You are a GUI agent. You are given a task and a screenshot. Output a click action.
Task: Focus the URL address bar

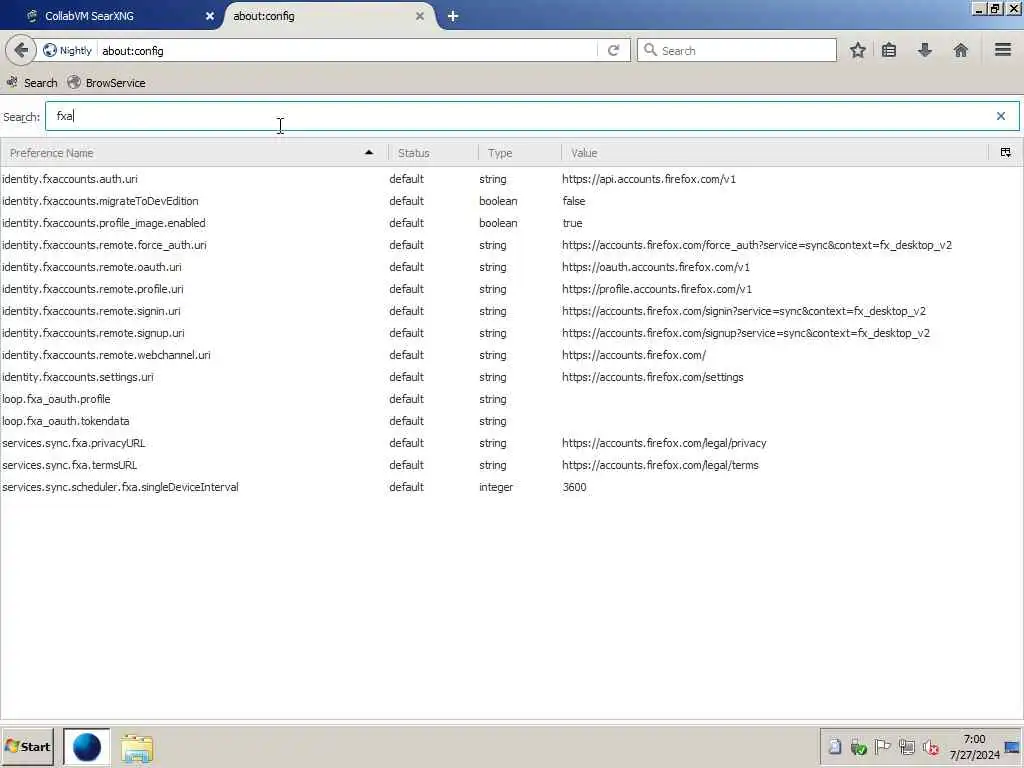(x=346, y=51)
